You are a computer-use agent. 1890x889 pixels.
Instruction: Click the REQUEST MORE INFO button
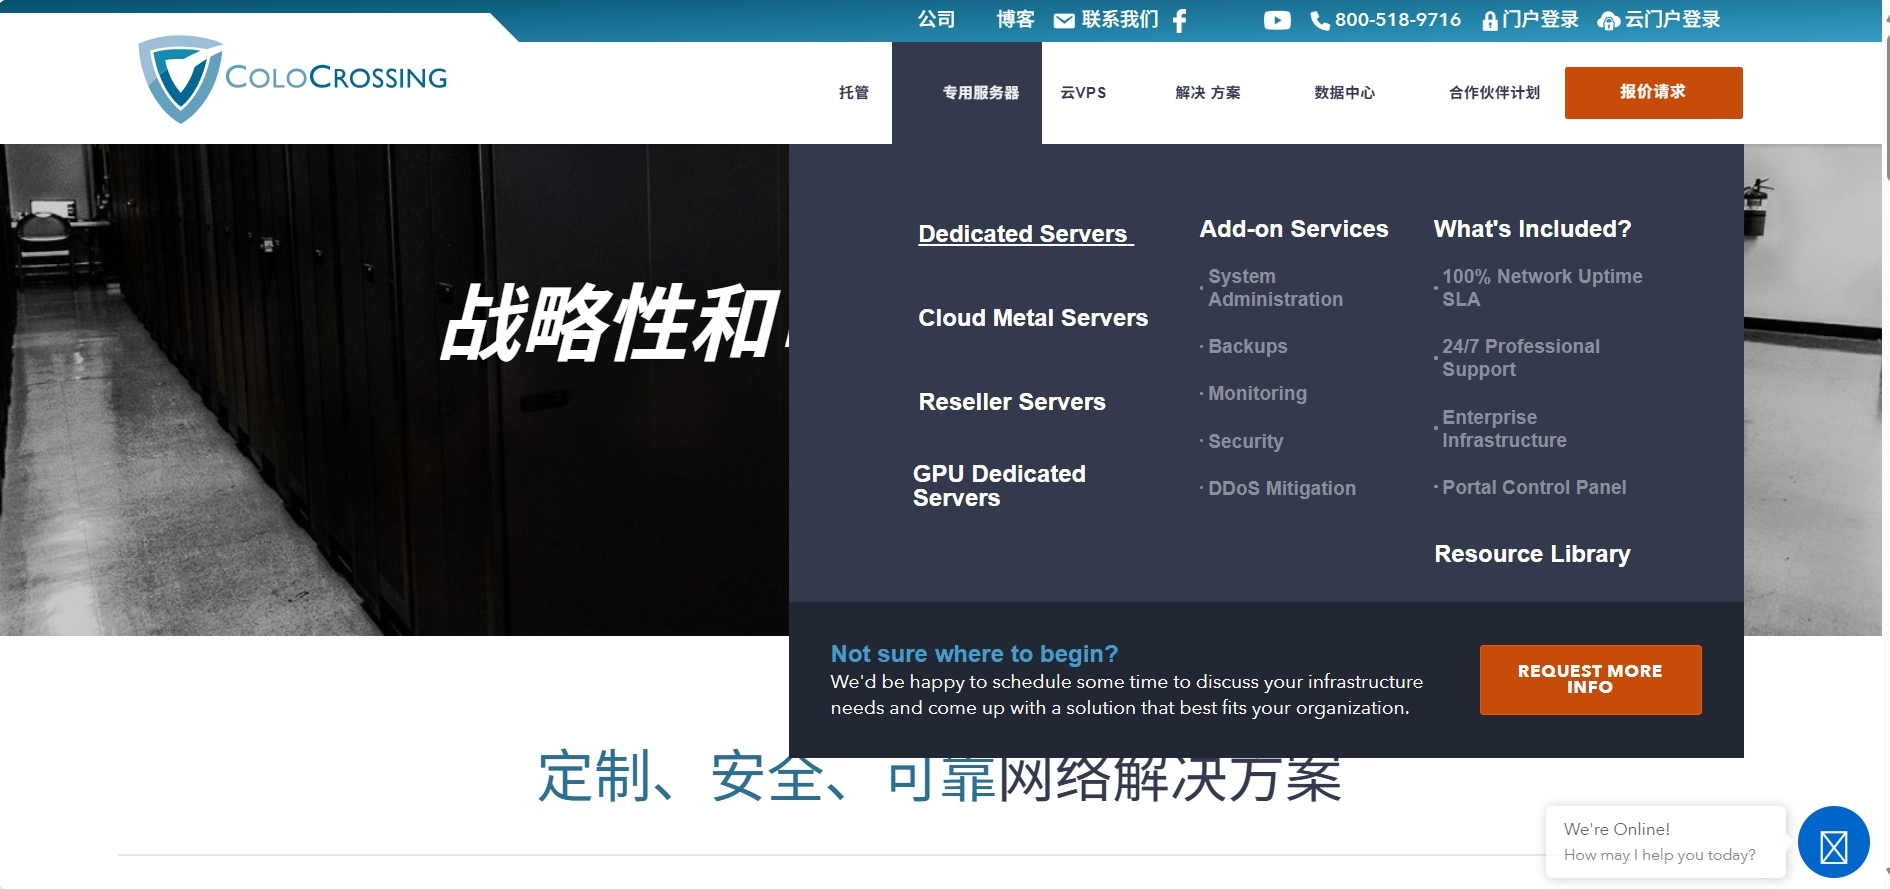point(1590,679)
